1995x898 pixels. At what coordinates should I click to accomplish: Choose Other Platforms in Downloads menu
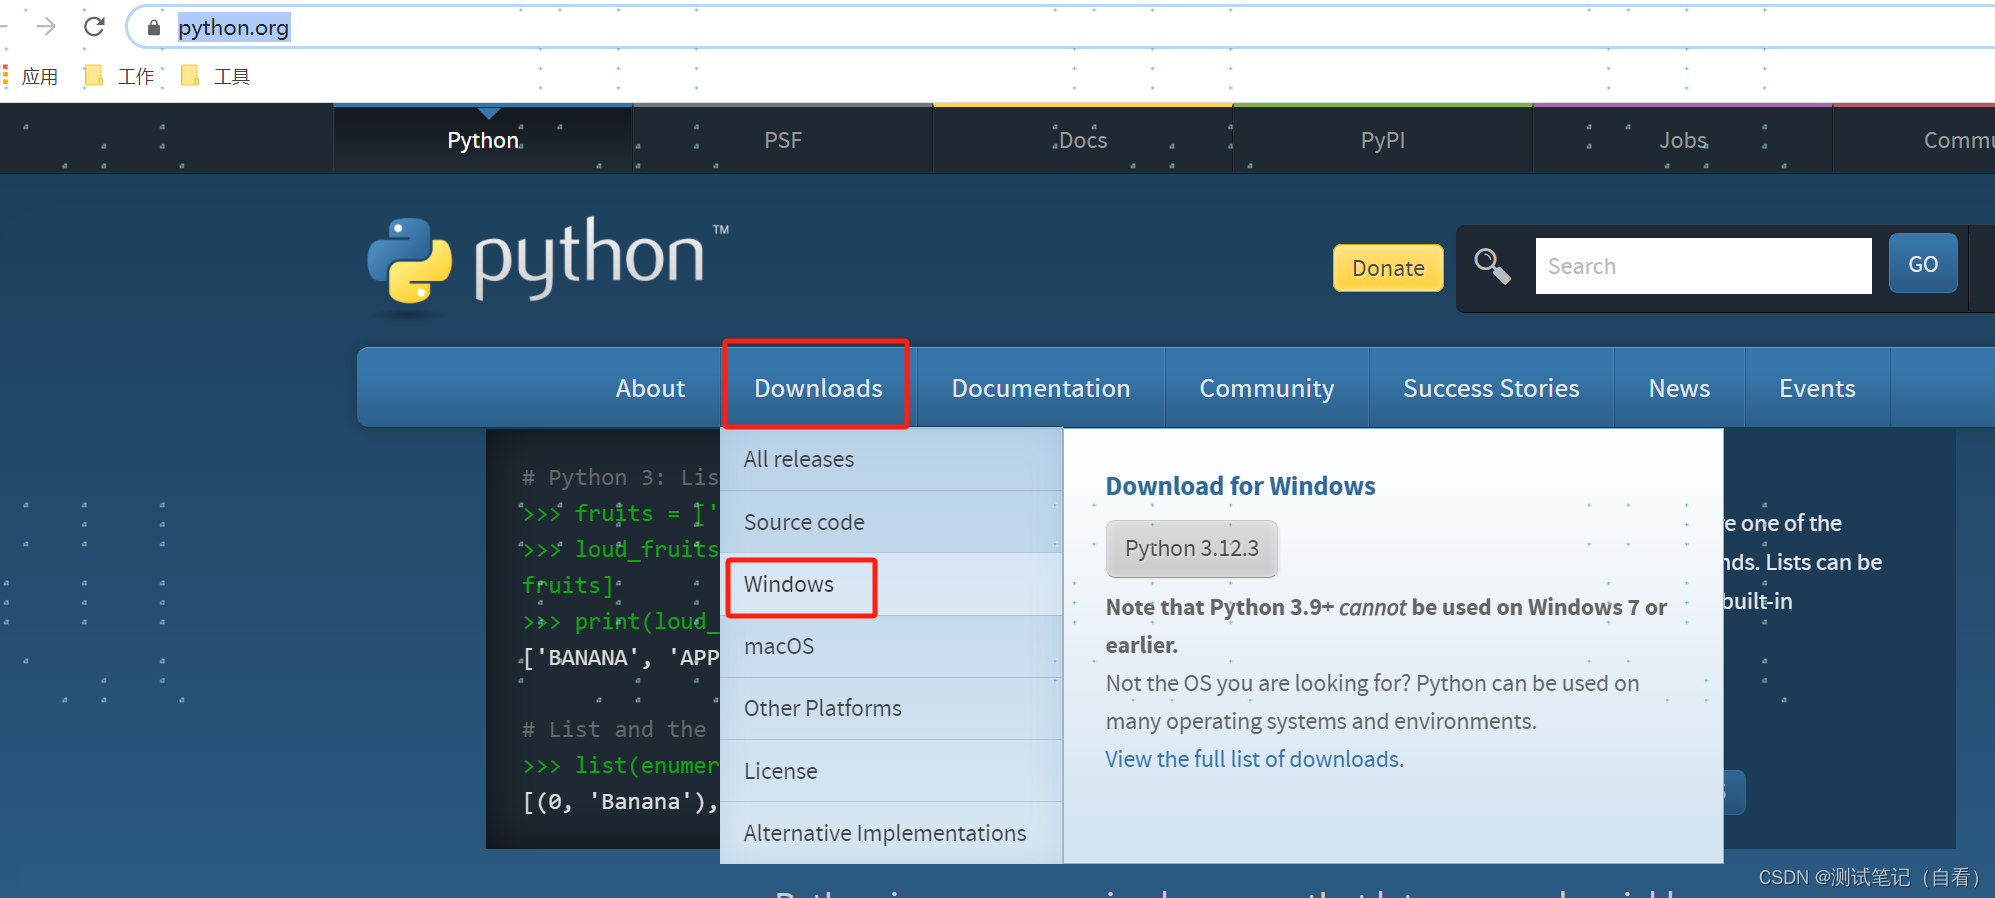tap(891, 708)
